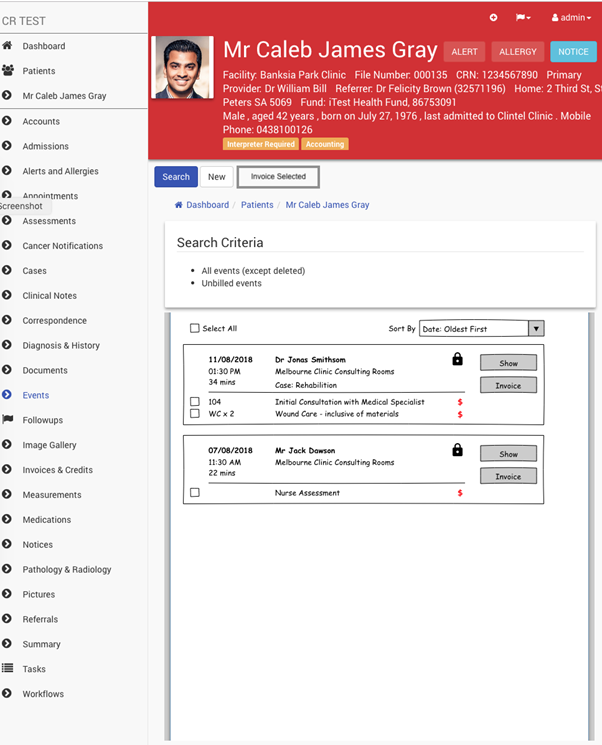Click lock icon on Mr Jack Dawson event

458,449
